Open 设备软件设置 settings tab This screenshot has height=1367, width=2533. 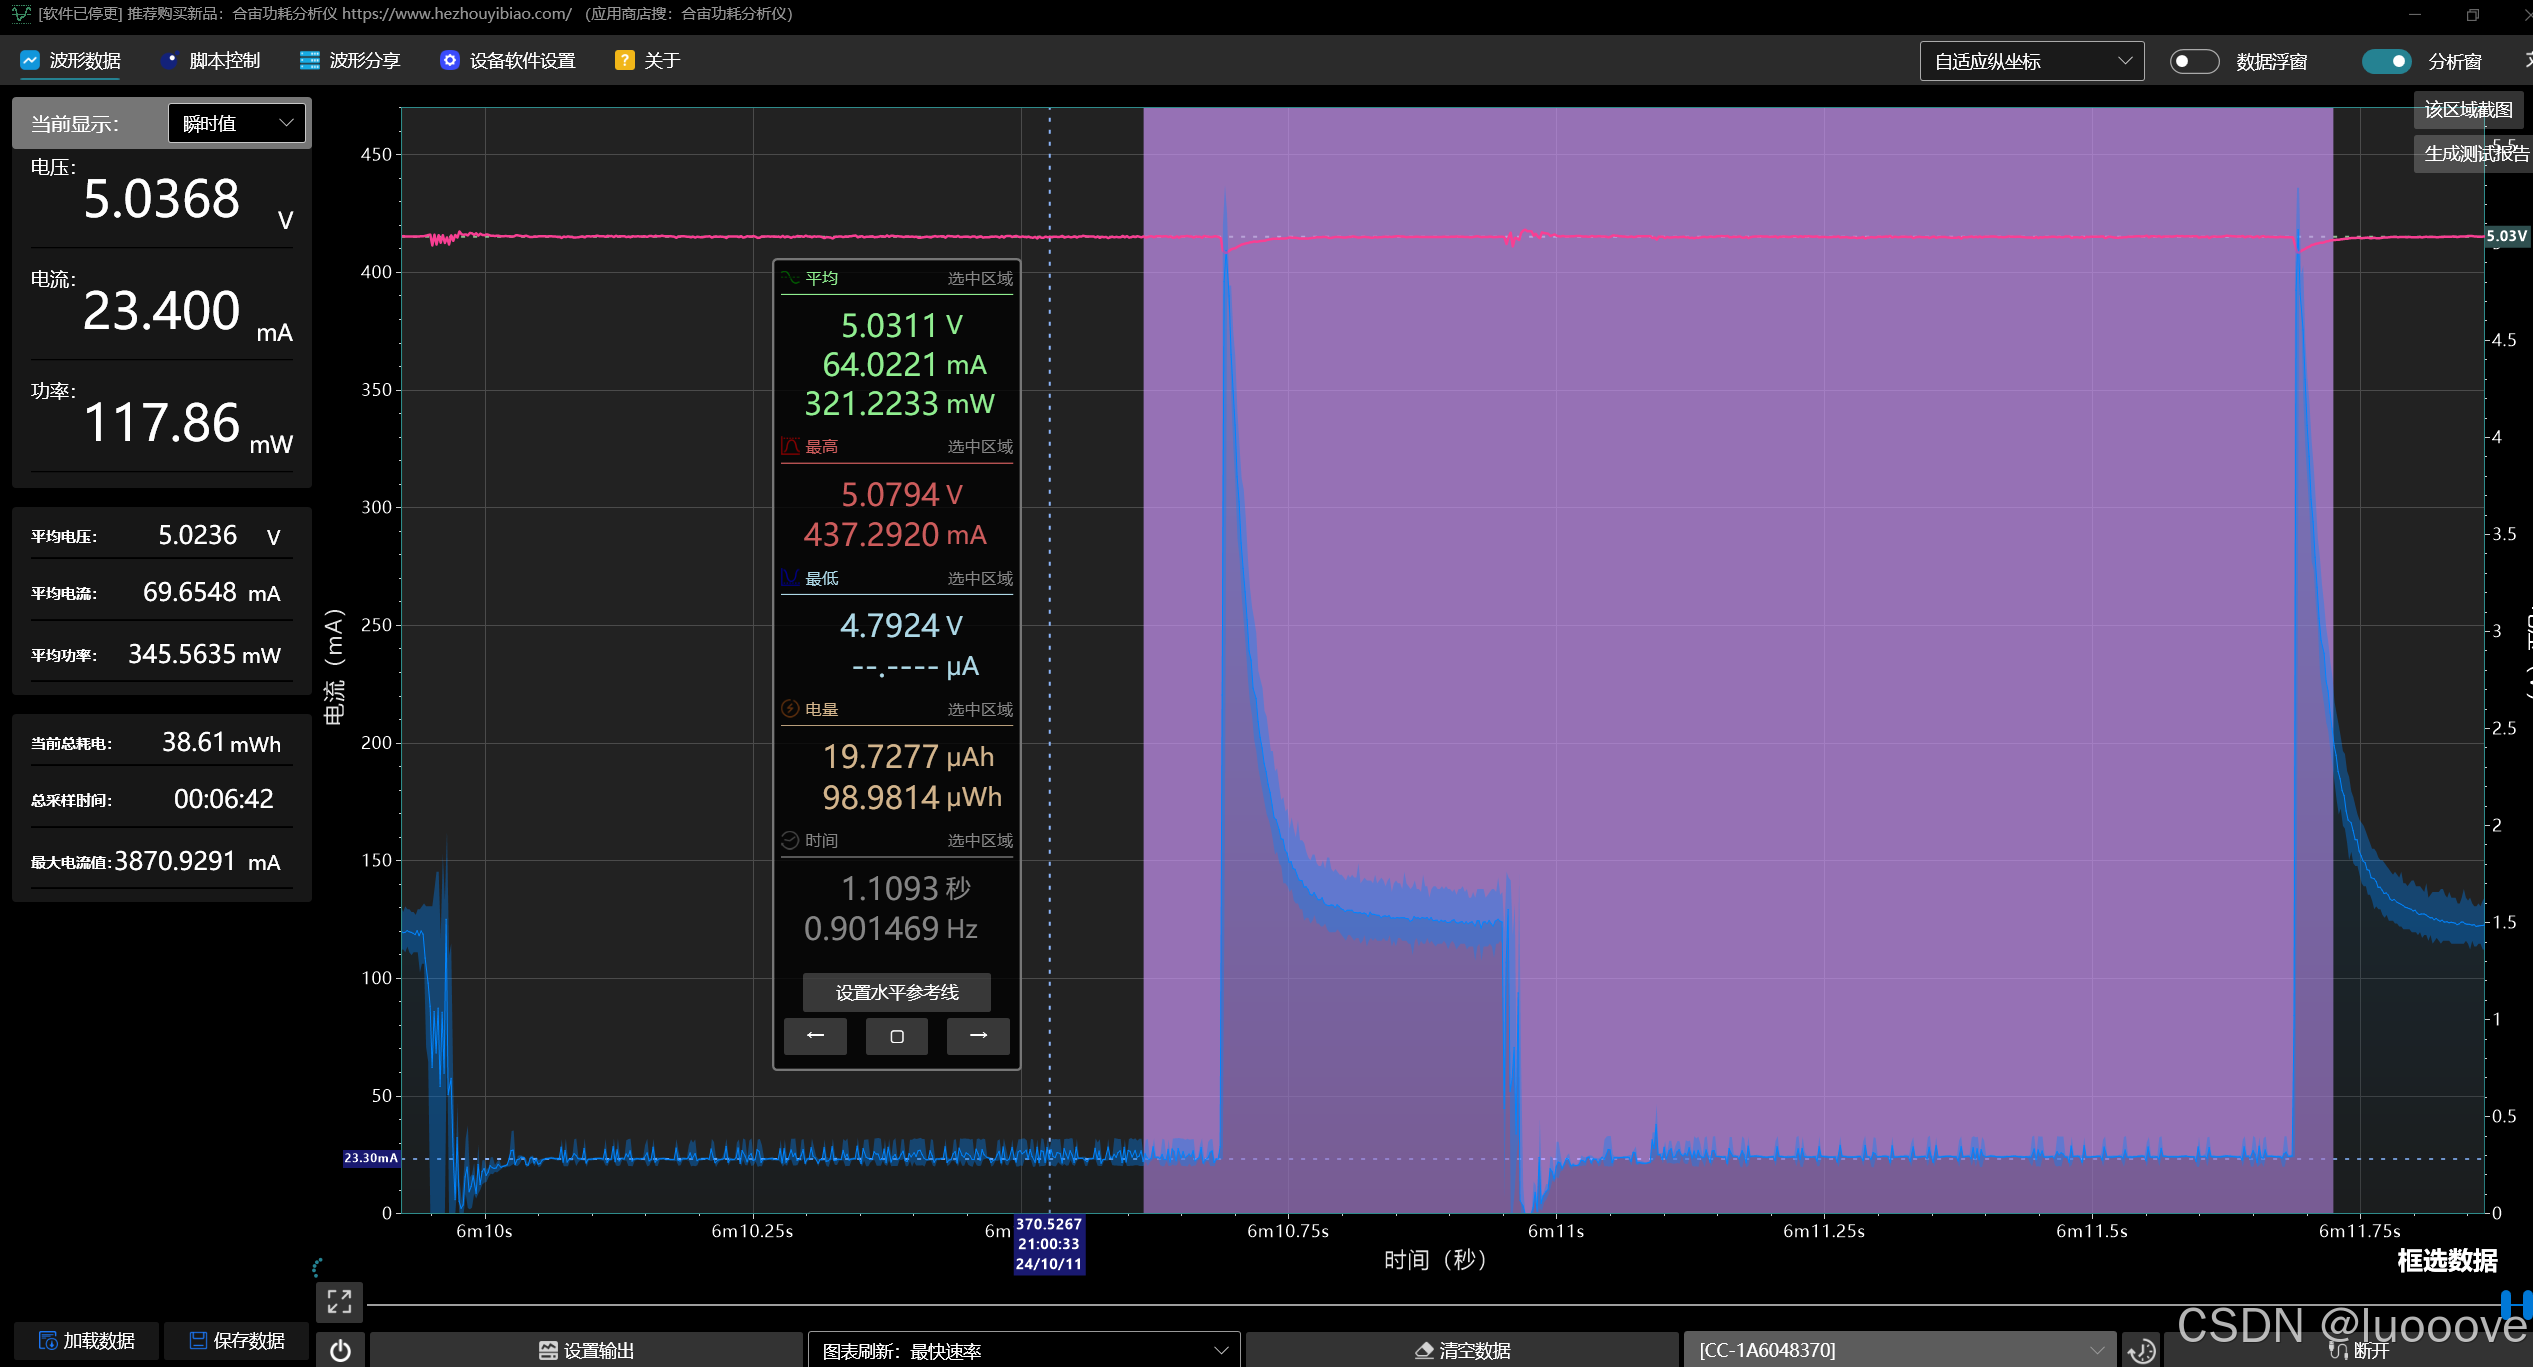[x=508, y=61]
